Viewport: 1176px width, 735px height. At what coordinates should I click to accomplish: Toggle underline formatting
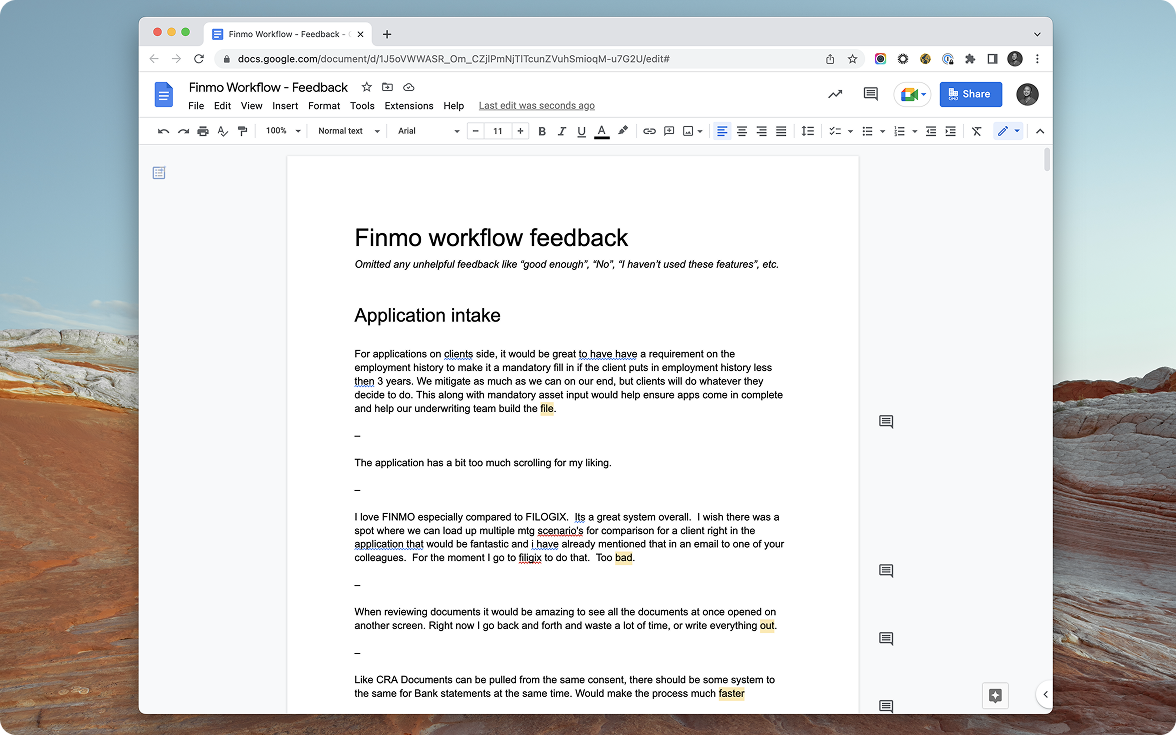(581, 131)
